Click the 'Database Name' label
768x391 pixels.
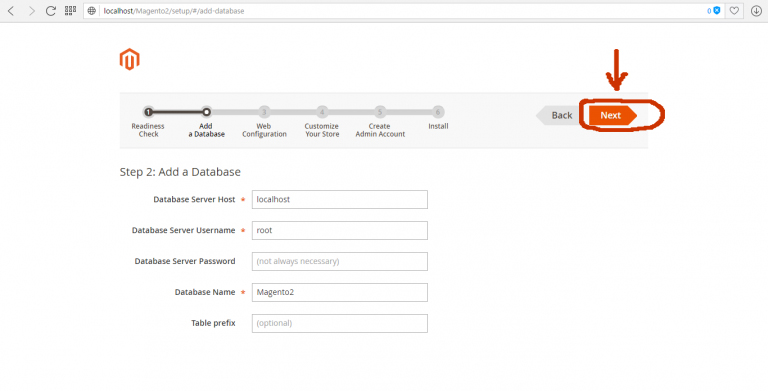(205, 292)
